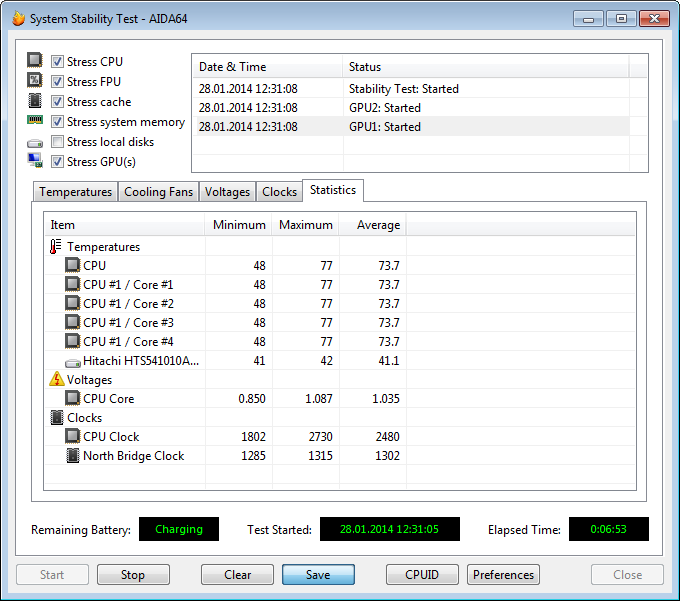Minimize the System Stability Test window
Image resolution: width=680 pixels, height=601 pixels.
pyautogui.click(x=588, y=19)
